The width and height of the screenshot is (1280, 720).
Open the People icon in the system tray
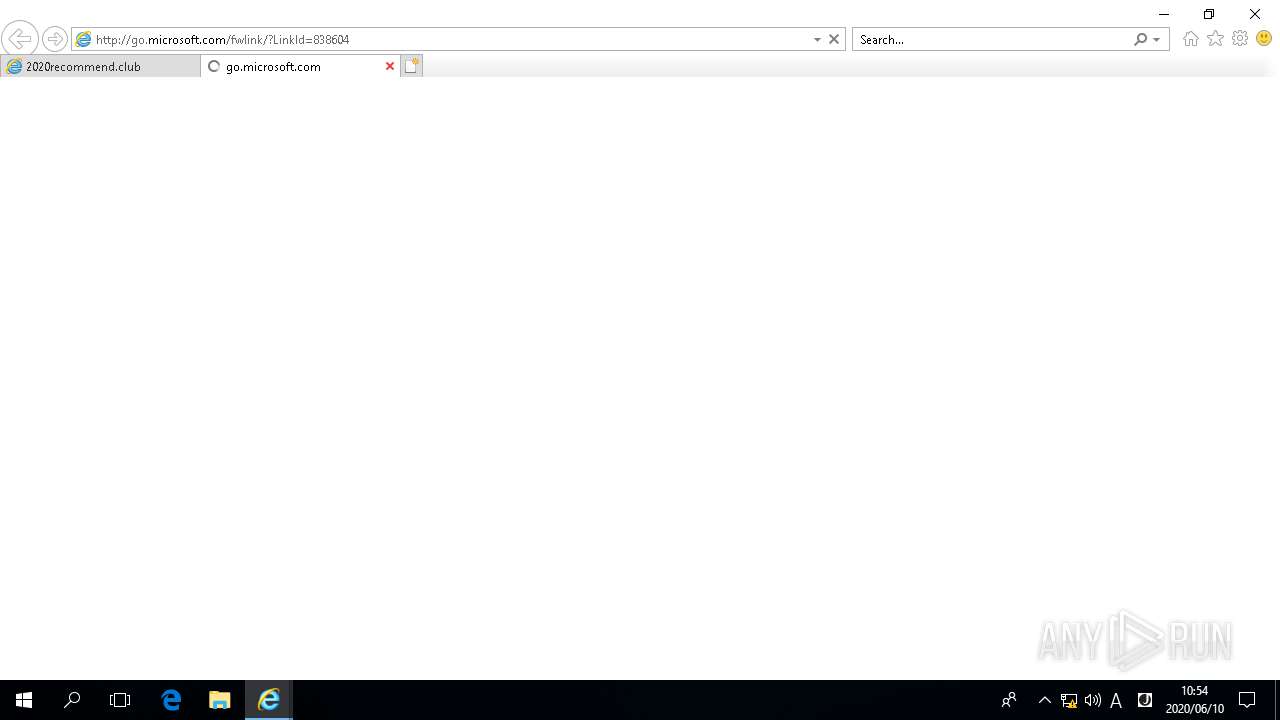1009,700
